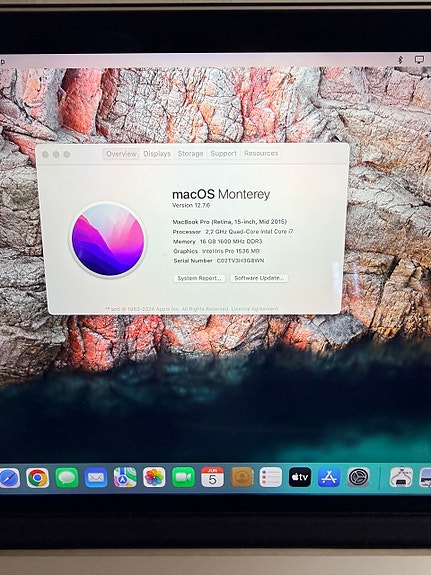This screenshot has width=431, height=575.
Task: Open the Calendar dock icon
Action: pyautogui.click(x=212, y=477)
